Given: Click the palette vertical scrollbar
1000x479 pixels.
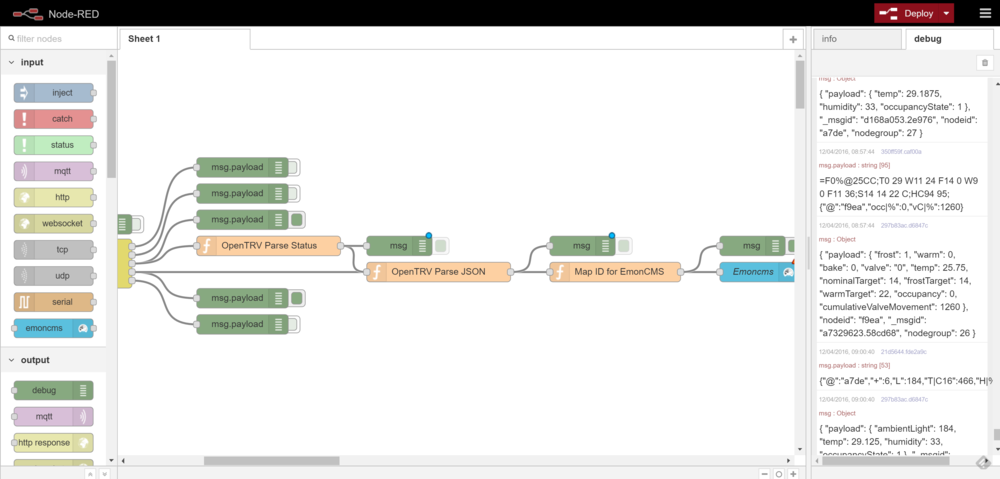Looking at the screenshot, I should click(x=112, y=119).
